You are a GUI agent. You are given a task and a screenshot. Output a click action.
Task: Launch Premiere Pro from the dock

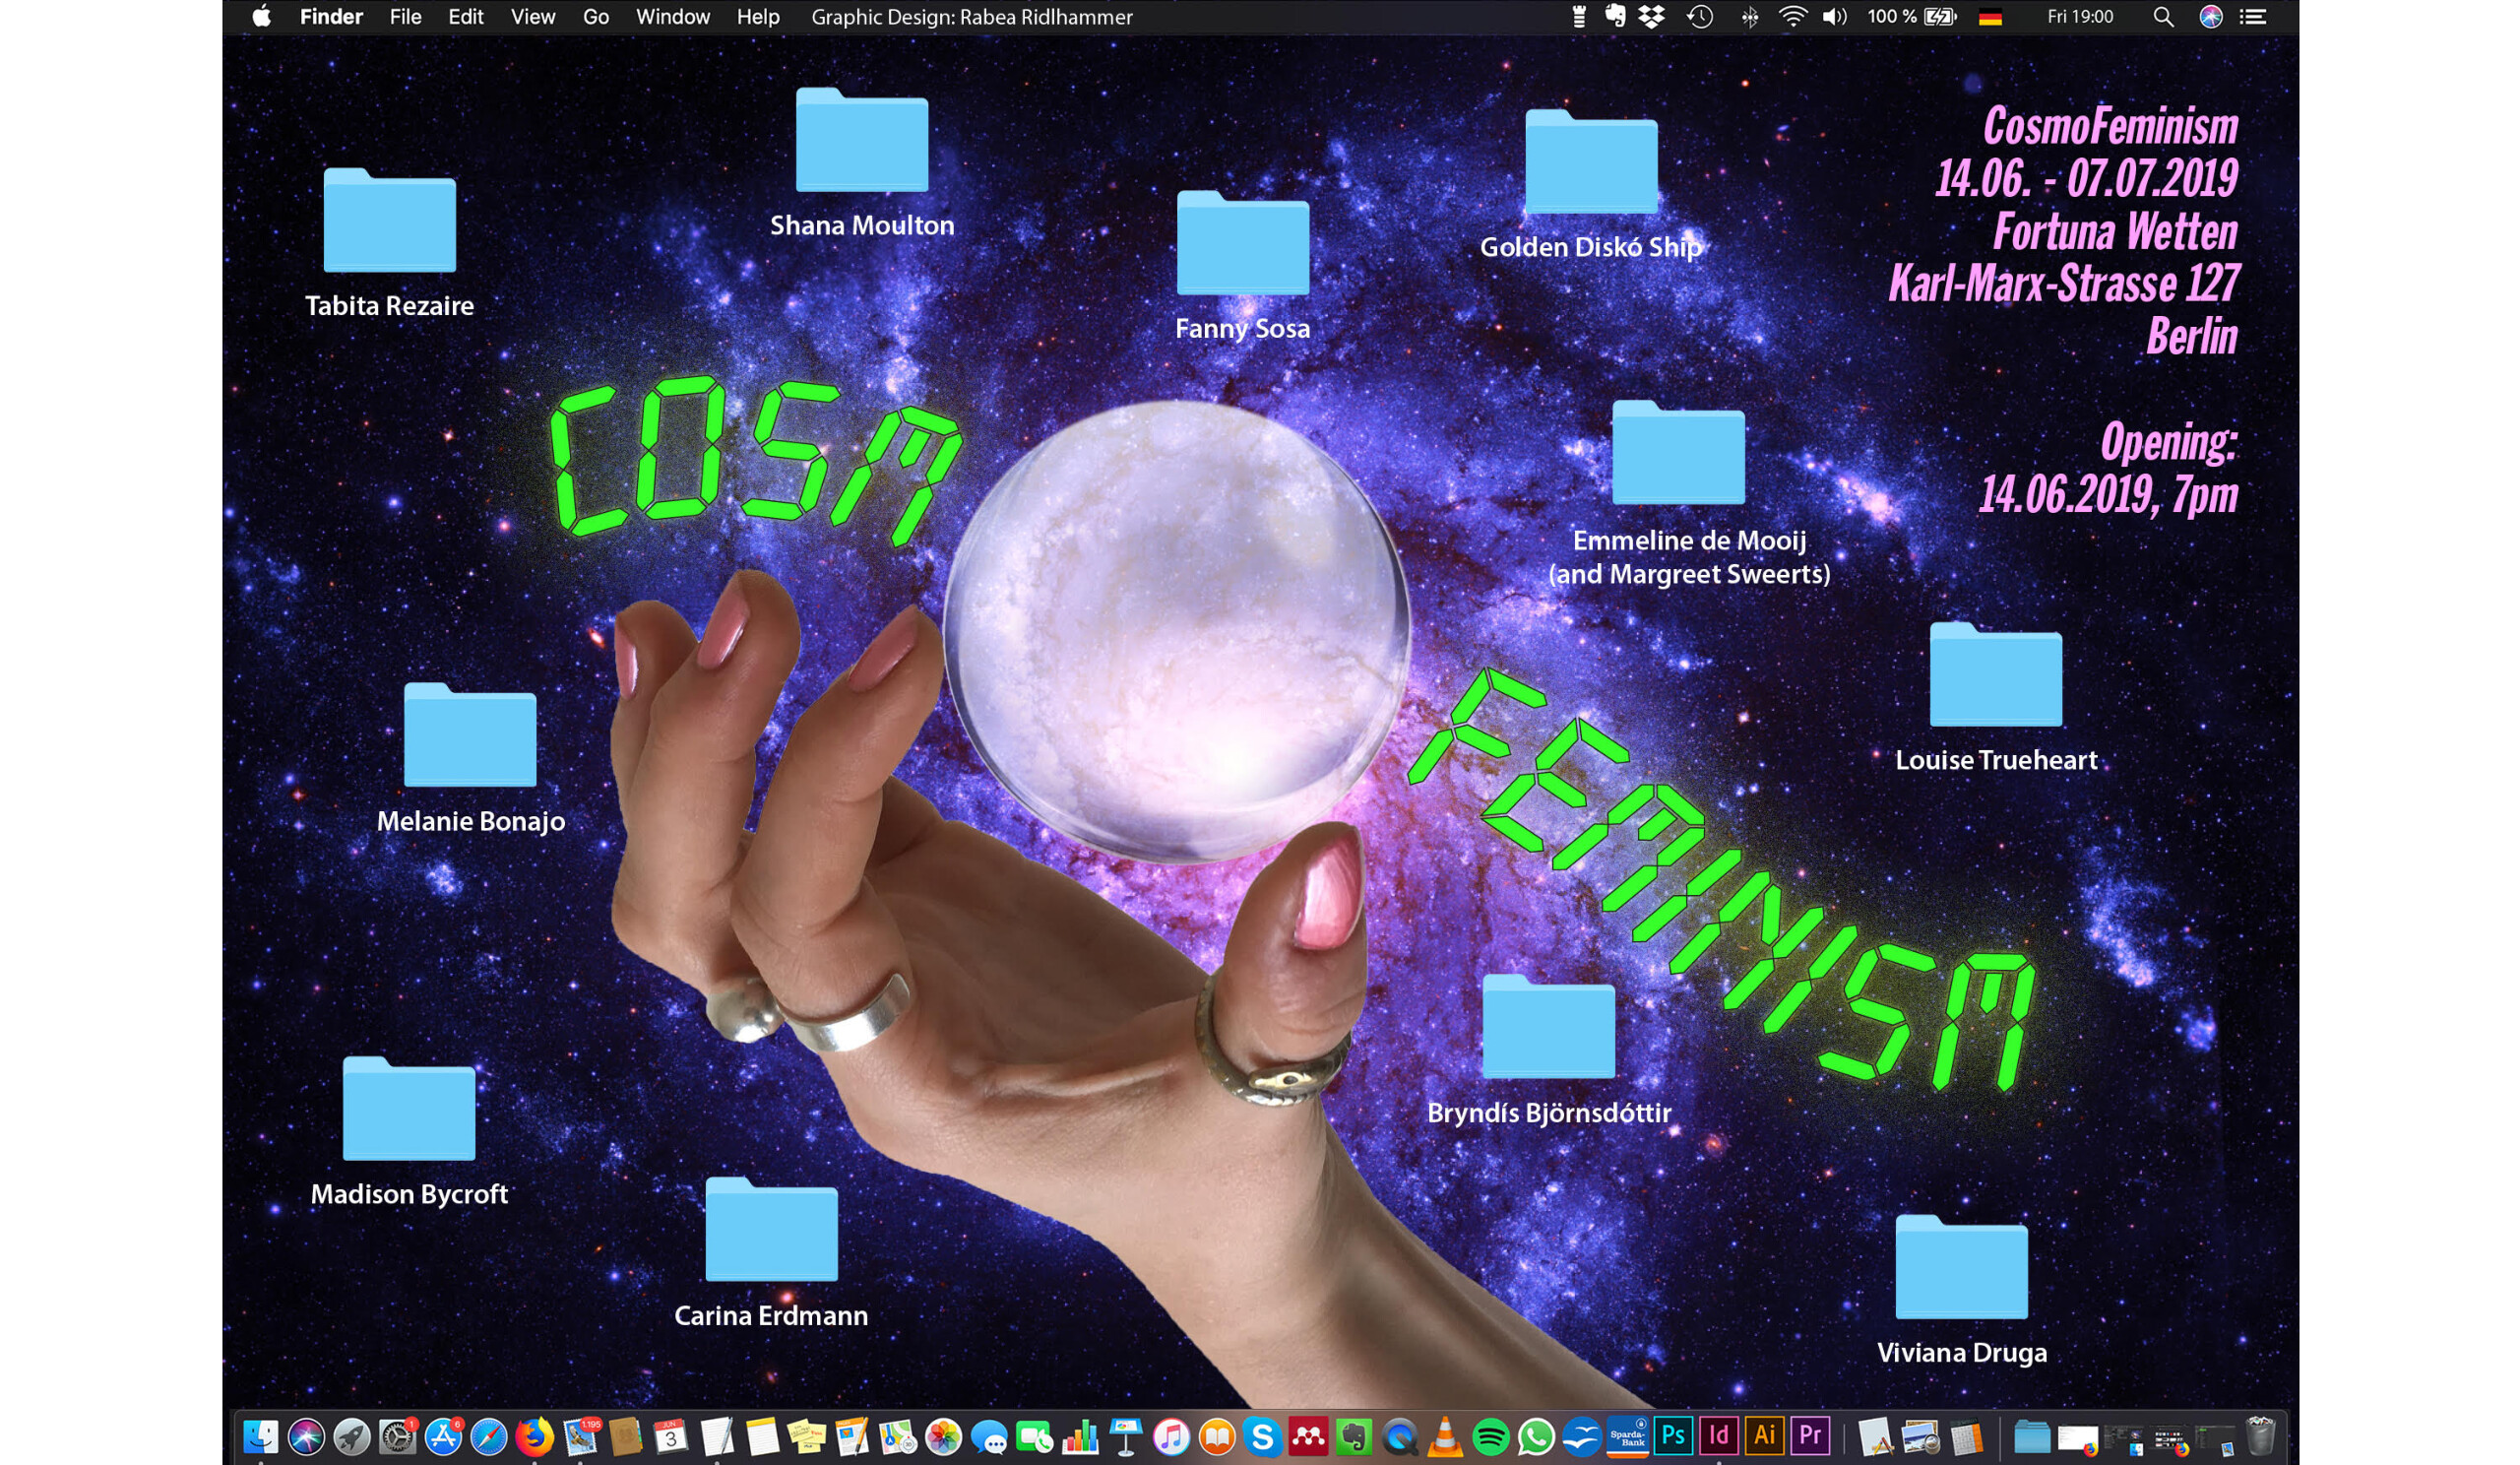coord(1810,1436)
